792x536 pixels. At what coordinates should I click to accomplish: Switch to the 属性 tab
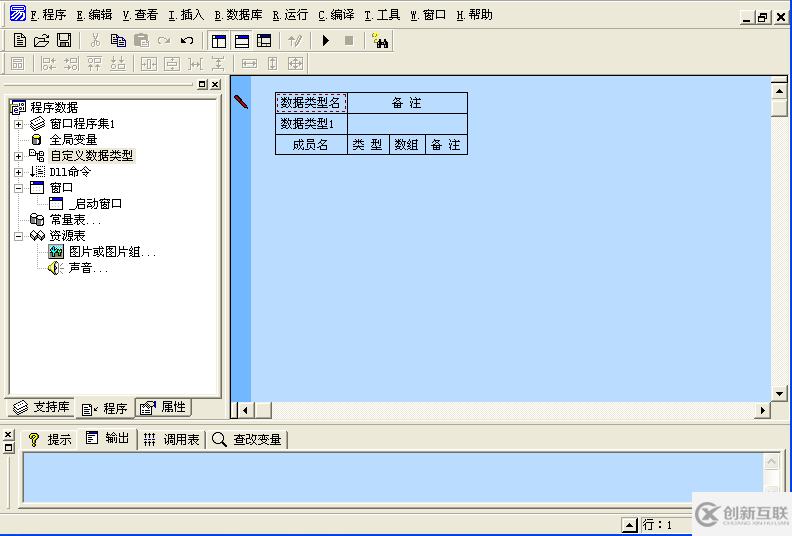(163, 407)
